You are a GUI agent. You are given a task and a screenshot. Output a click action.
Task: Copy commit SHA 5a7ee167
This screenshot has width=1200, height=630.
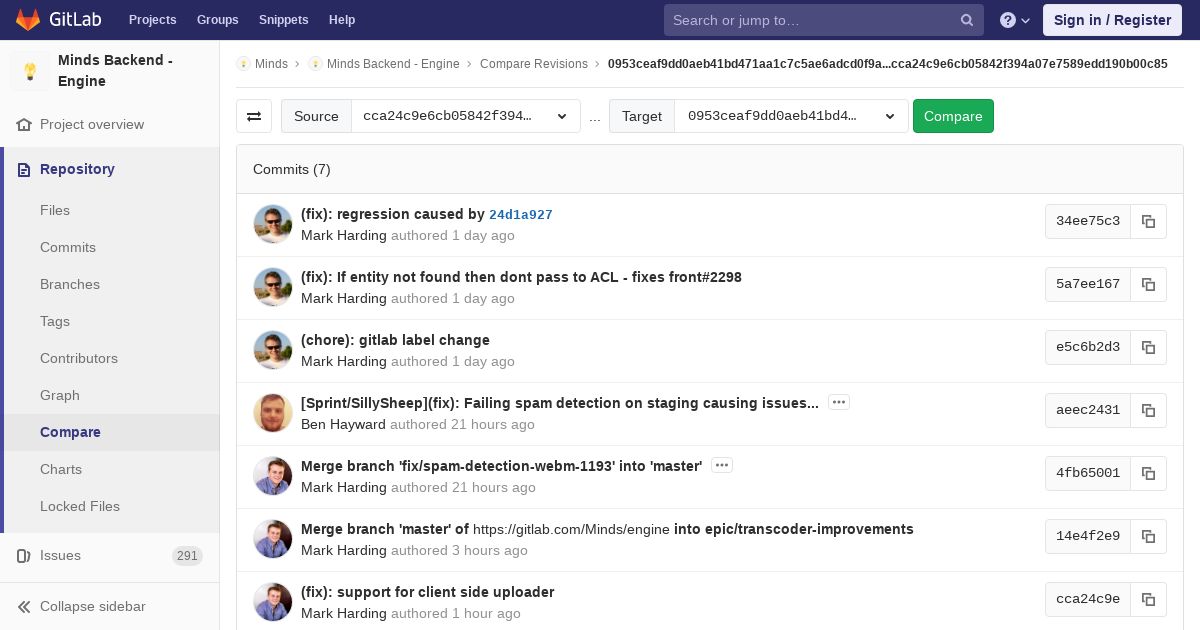coord(1148,284)
